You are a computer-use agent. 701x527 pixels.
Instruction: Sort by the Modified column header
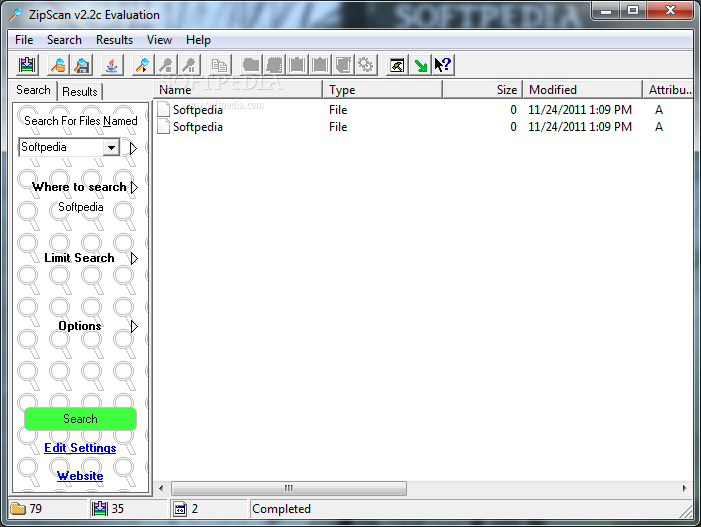click(583, 90)
